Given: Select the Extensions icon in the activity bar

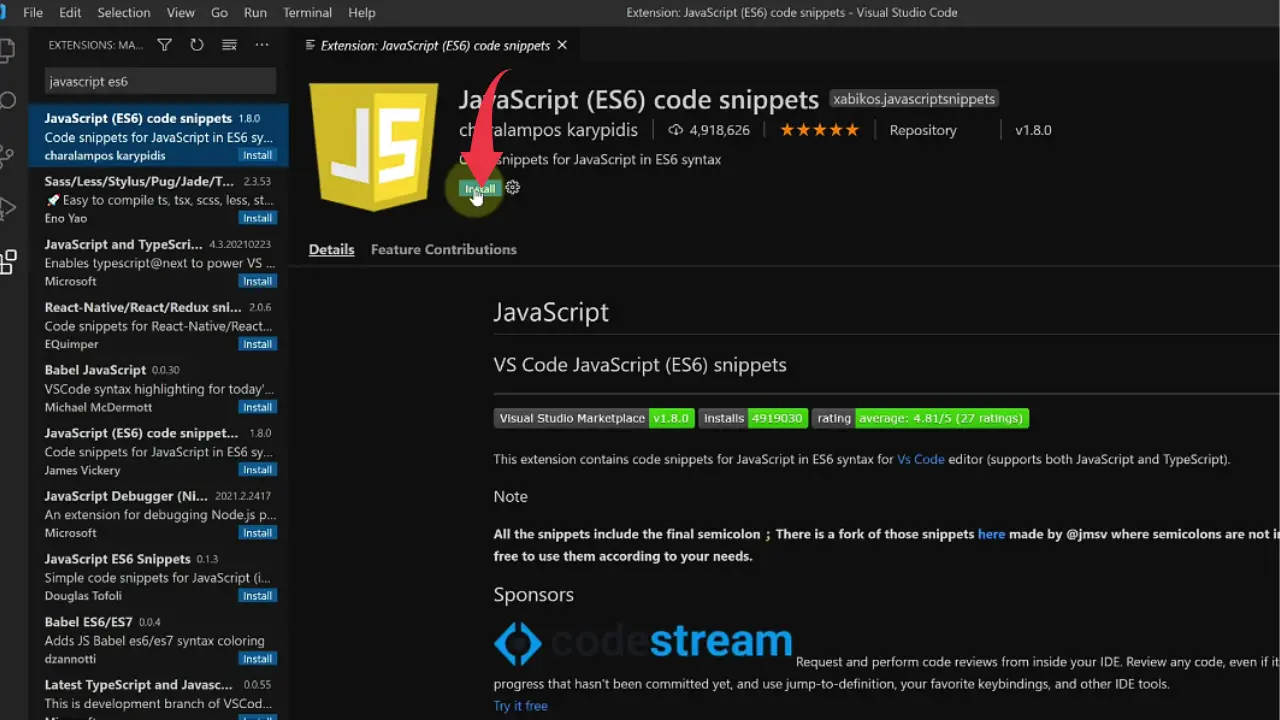Looking at the screenshot, I should coord(7,262).
